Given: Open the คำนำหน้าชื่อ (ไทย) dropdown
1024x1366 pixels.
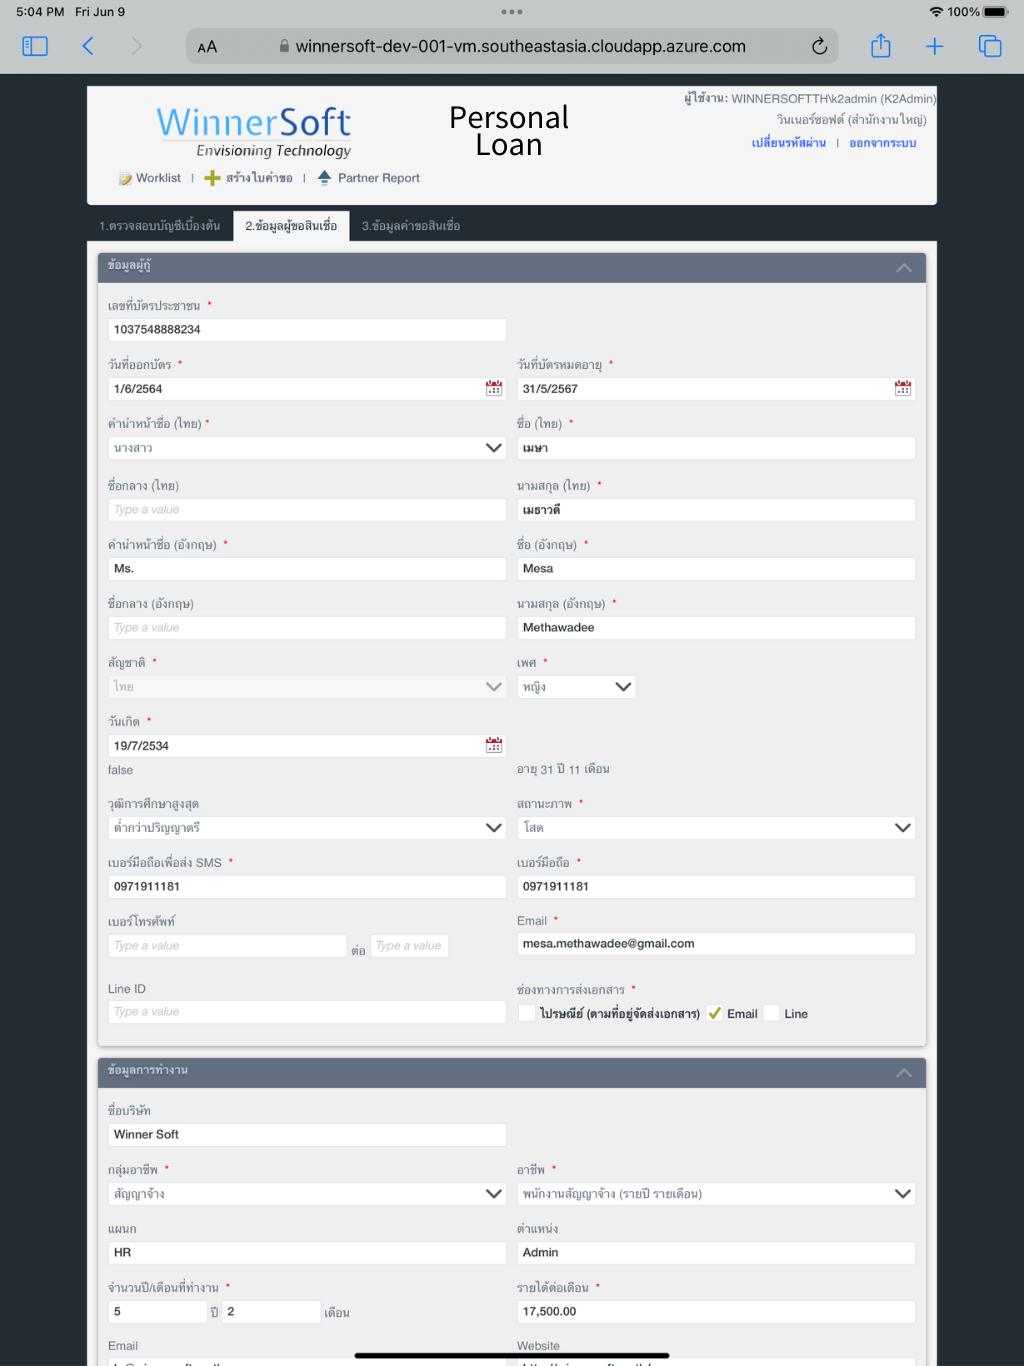Looking at the screenshot, I should (307, 448).
